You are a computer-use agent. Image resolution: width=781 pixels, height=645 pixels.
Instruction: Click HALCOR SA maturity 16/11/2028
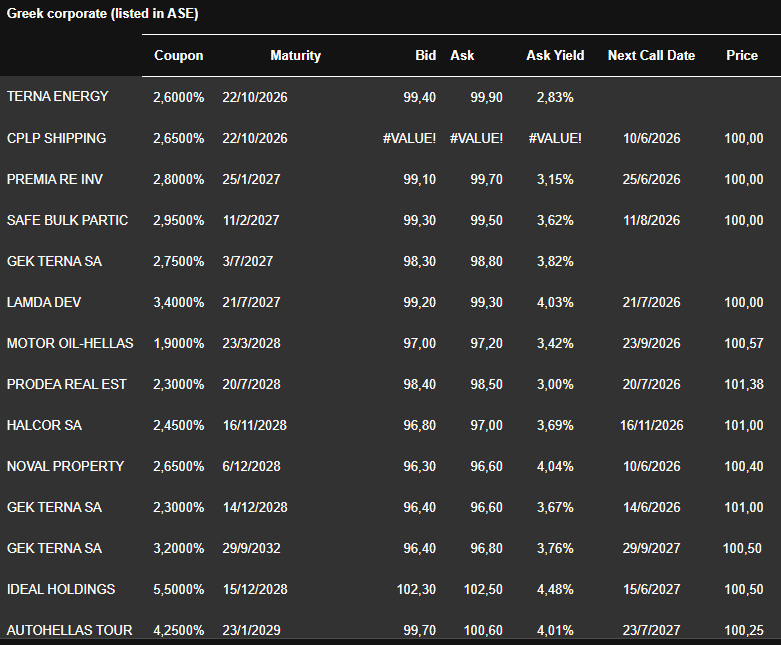(x=255, y=425)
